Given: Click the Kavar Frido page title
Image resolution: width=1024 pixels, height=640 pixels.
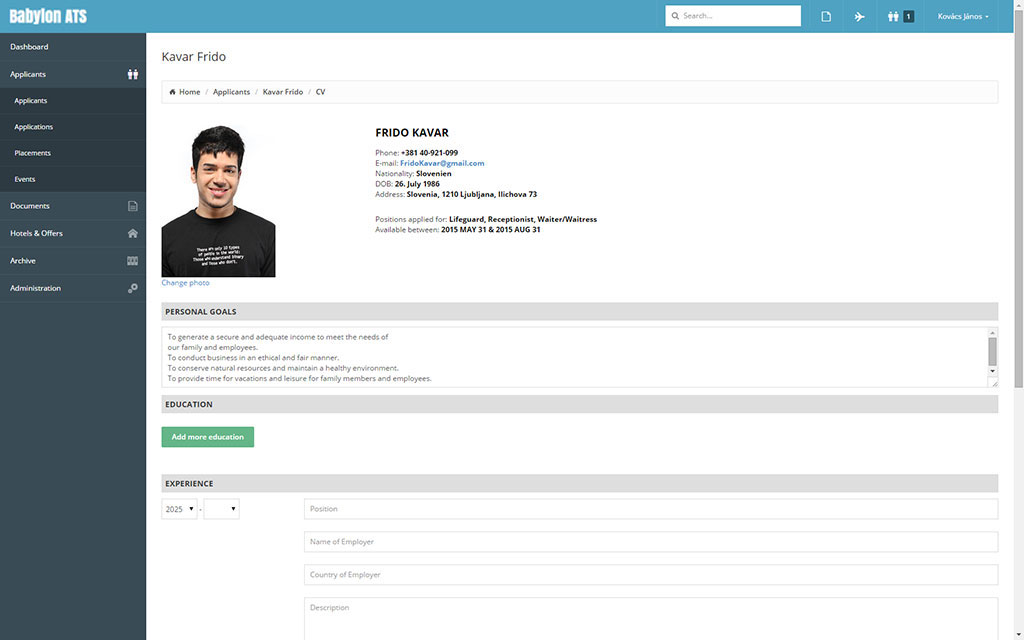Looking at the screenshot, I should pyautogui.click(x=193, y=57).
